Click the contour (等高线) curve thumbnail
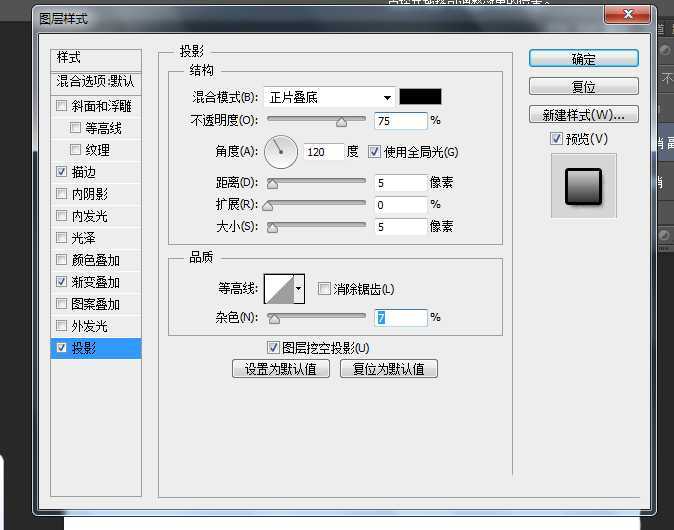 coord(282,290)
